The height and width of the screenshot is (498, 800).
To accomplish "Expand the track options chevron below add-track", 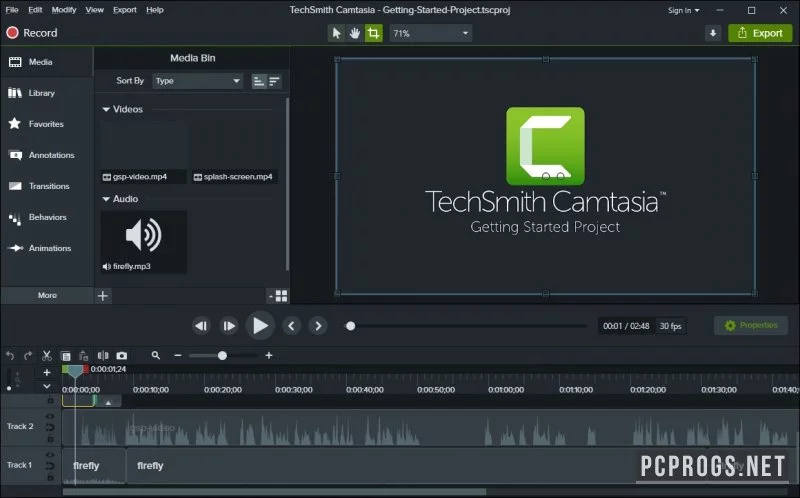I will click(x=47, y=386).
